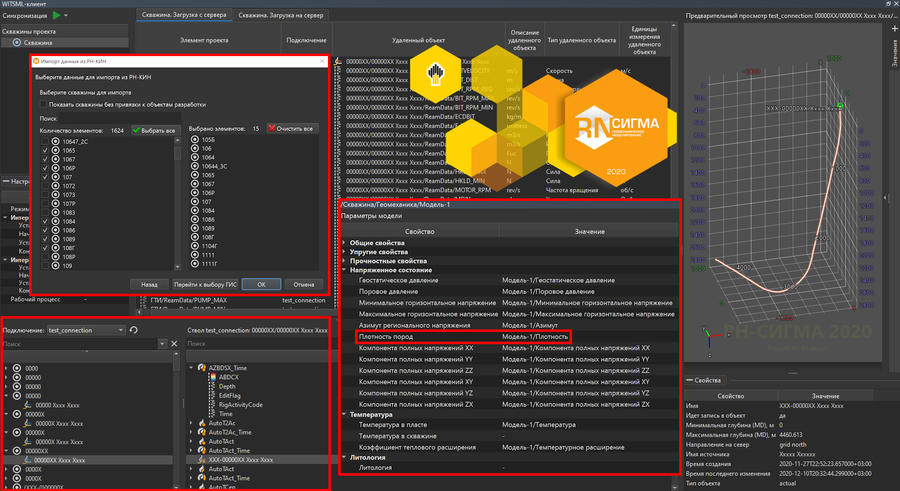This screenshot has height=491, width=900.
Task: Select the Скважина well icon in project
Action: tap(15, 43)
